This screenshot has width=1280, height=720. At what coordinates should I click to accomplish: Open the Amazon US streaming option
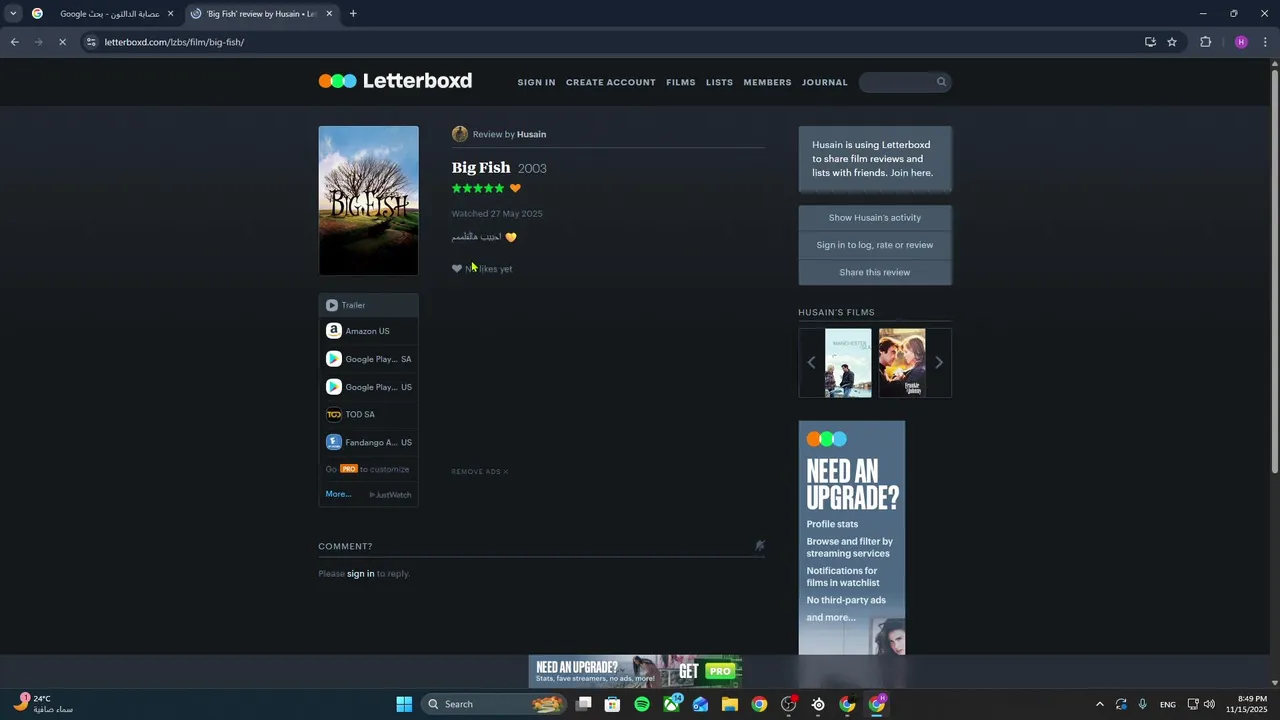[368, 331]
